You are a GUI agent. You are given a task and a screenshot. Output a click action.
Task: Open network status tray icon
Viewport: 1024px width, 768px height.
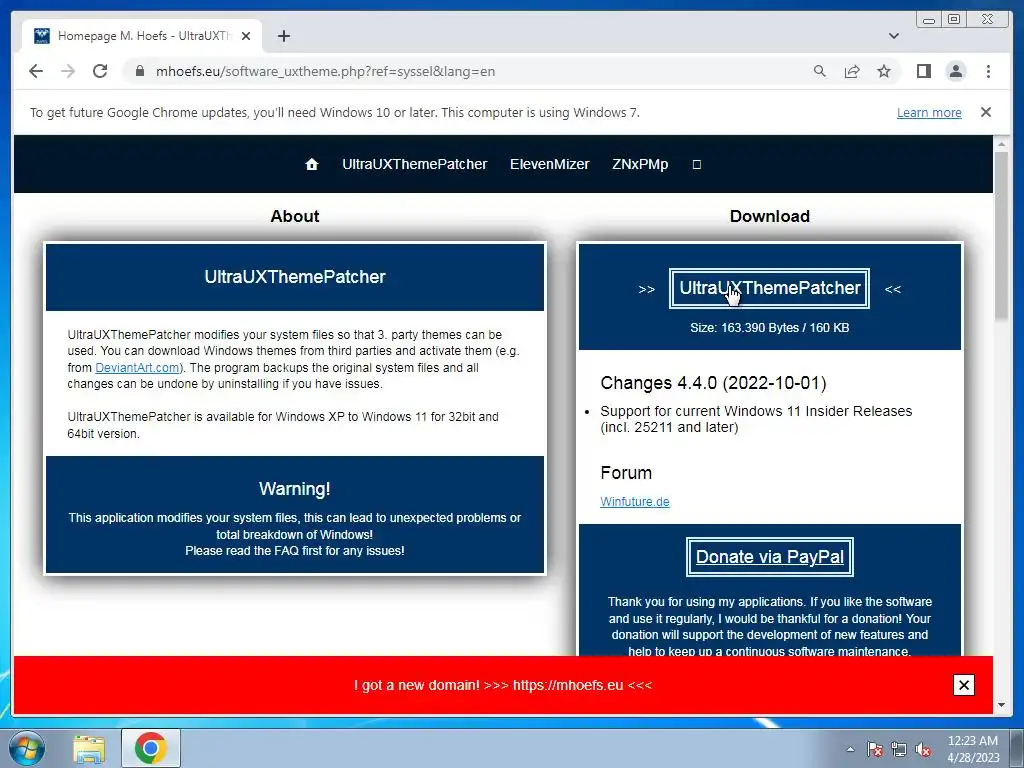click(899, 749)
